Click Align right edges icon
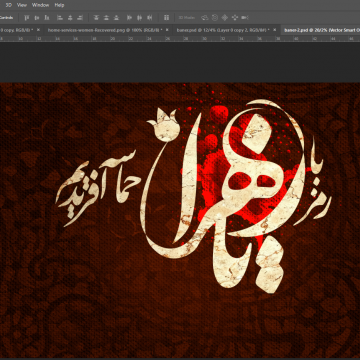 pos(80,17)
